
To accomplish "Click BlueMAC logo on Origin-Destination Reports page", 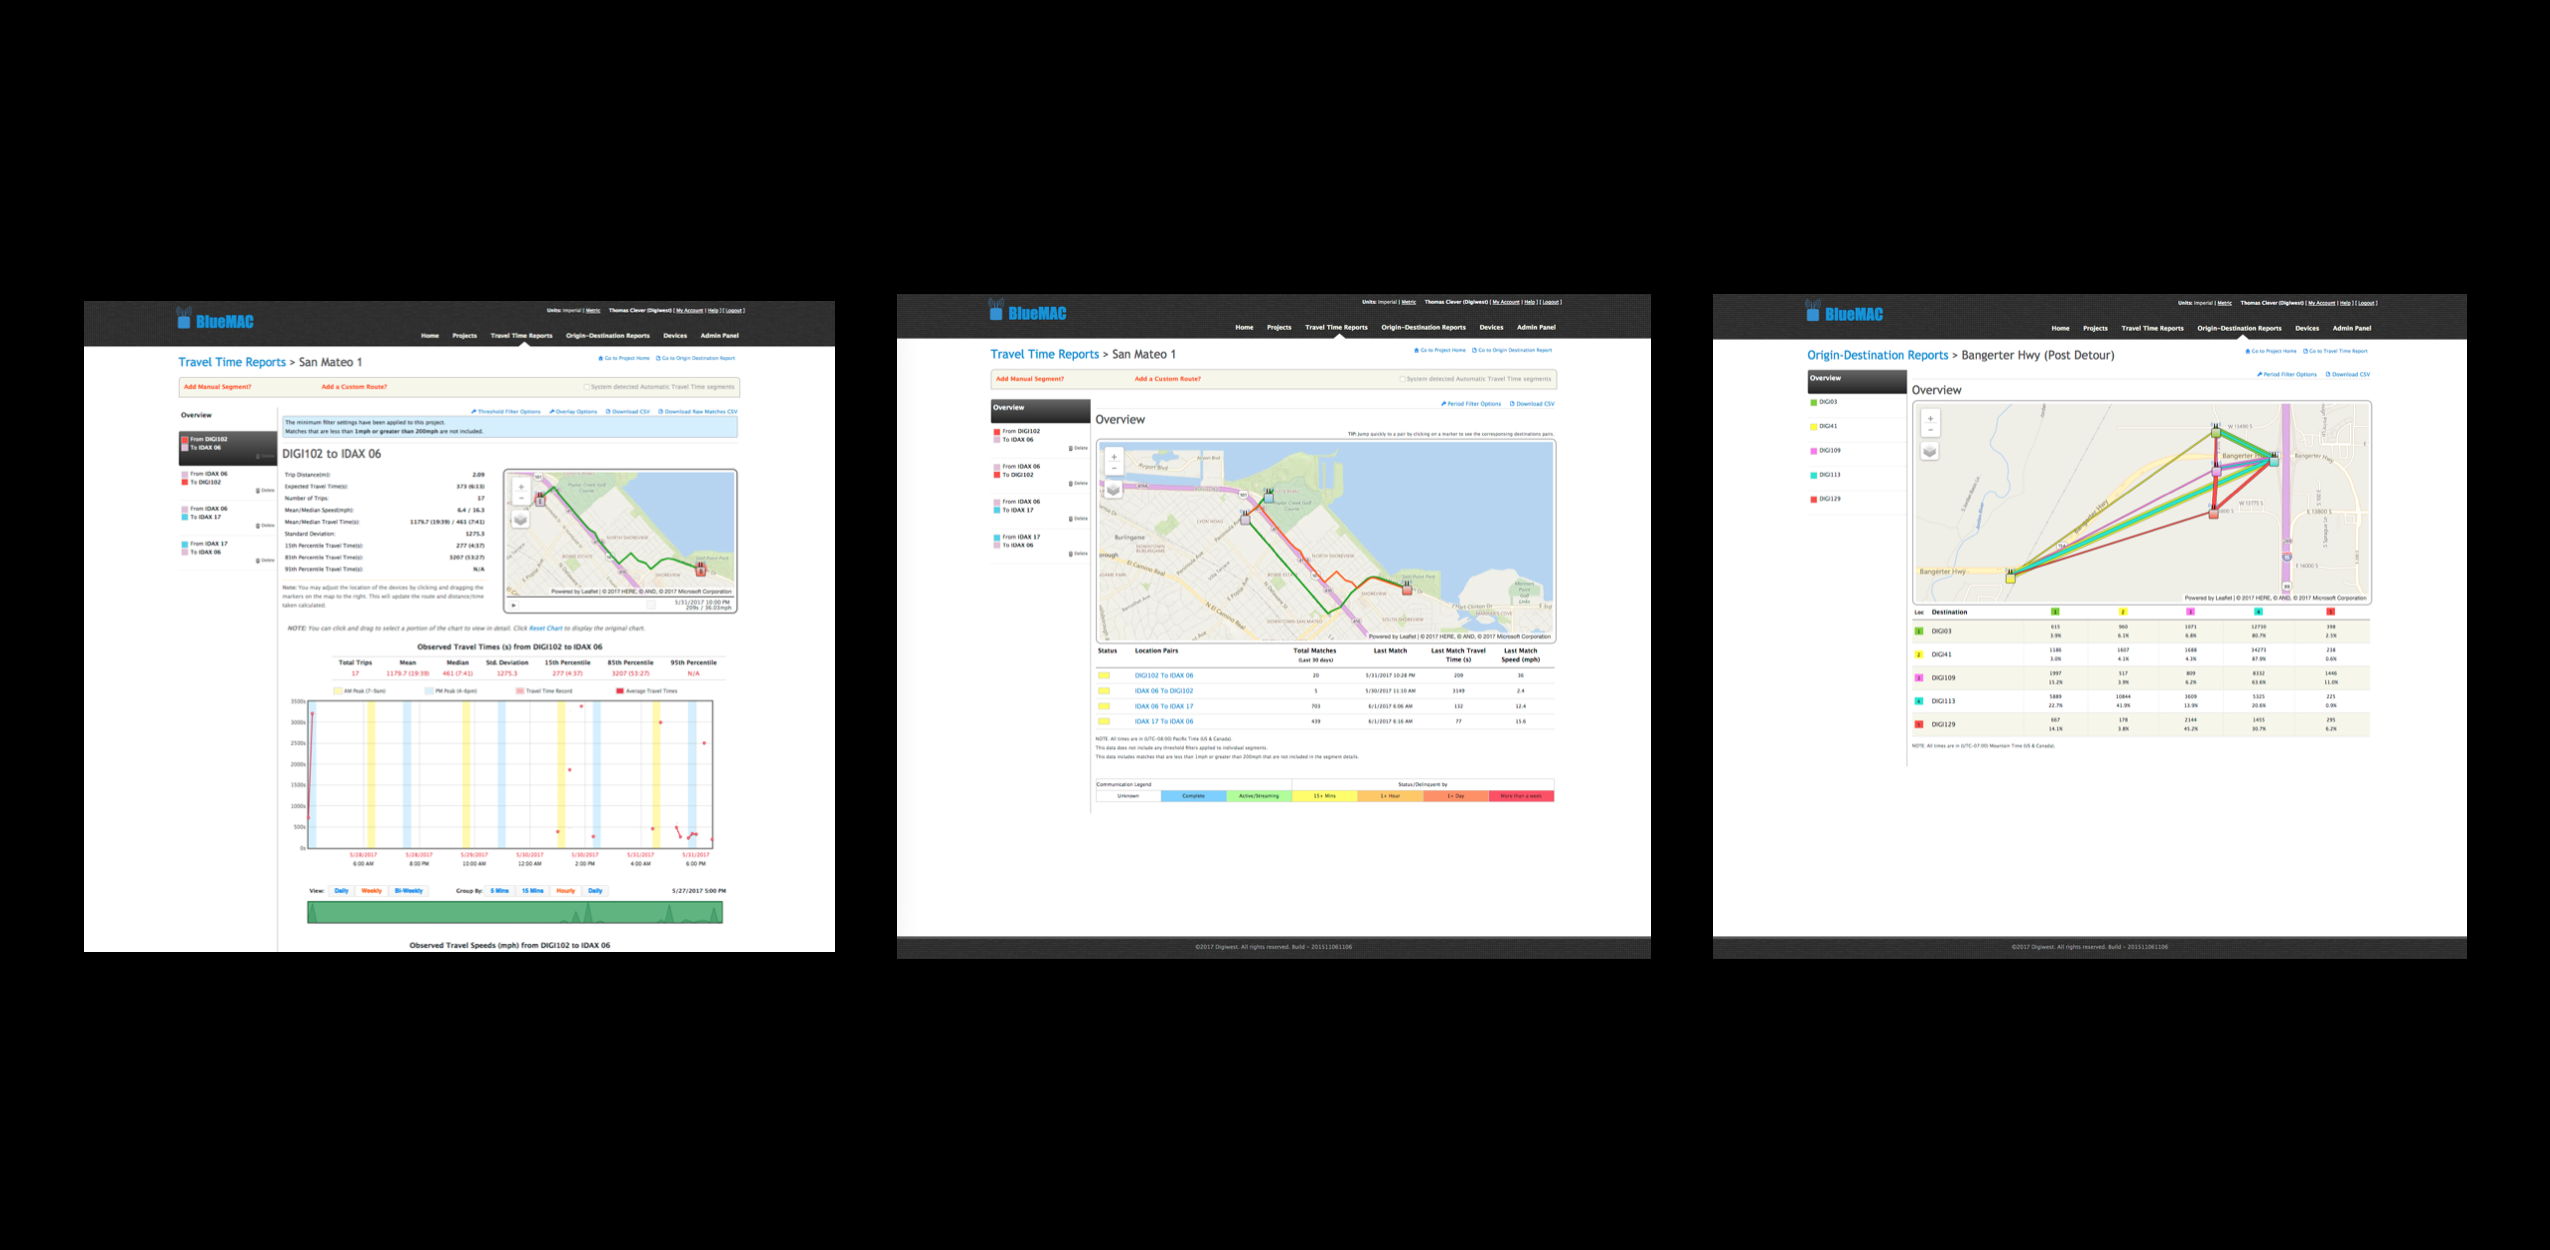I will pyautogui.click(x=1844, y=313).
